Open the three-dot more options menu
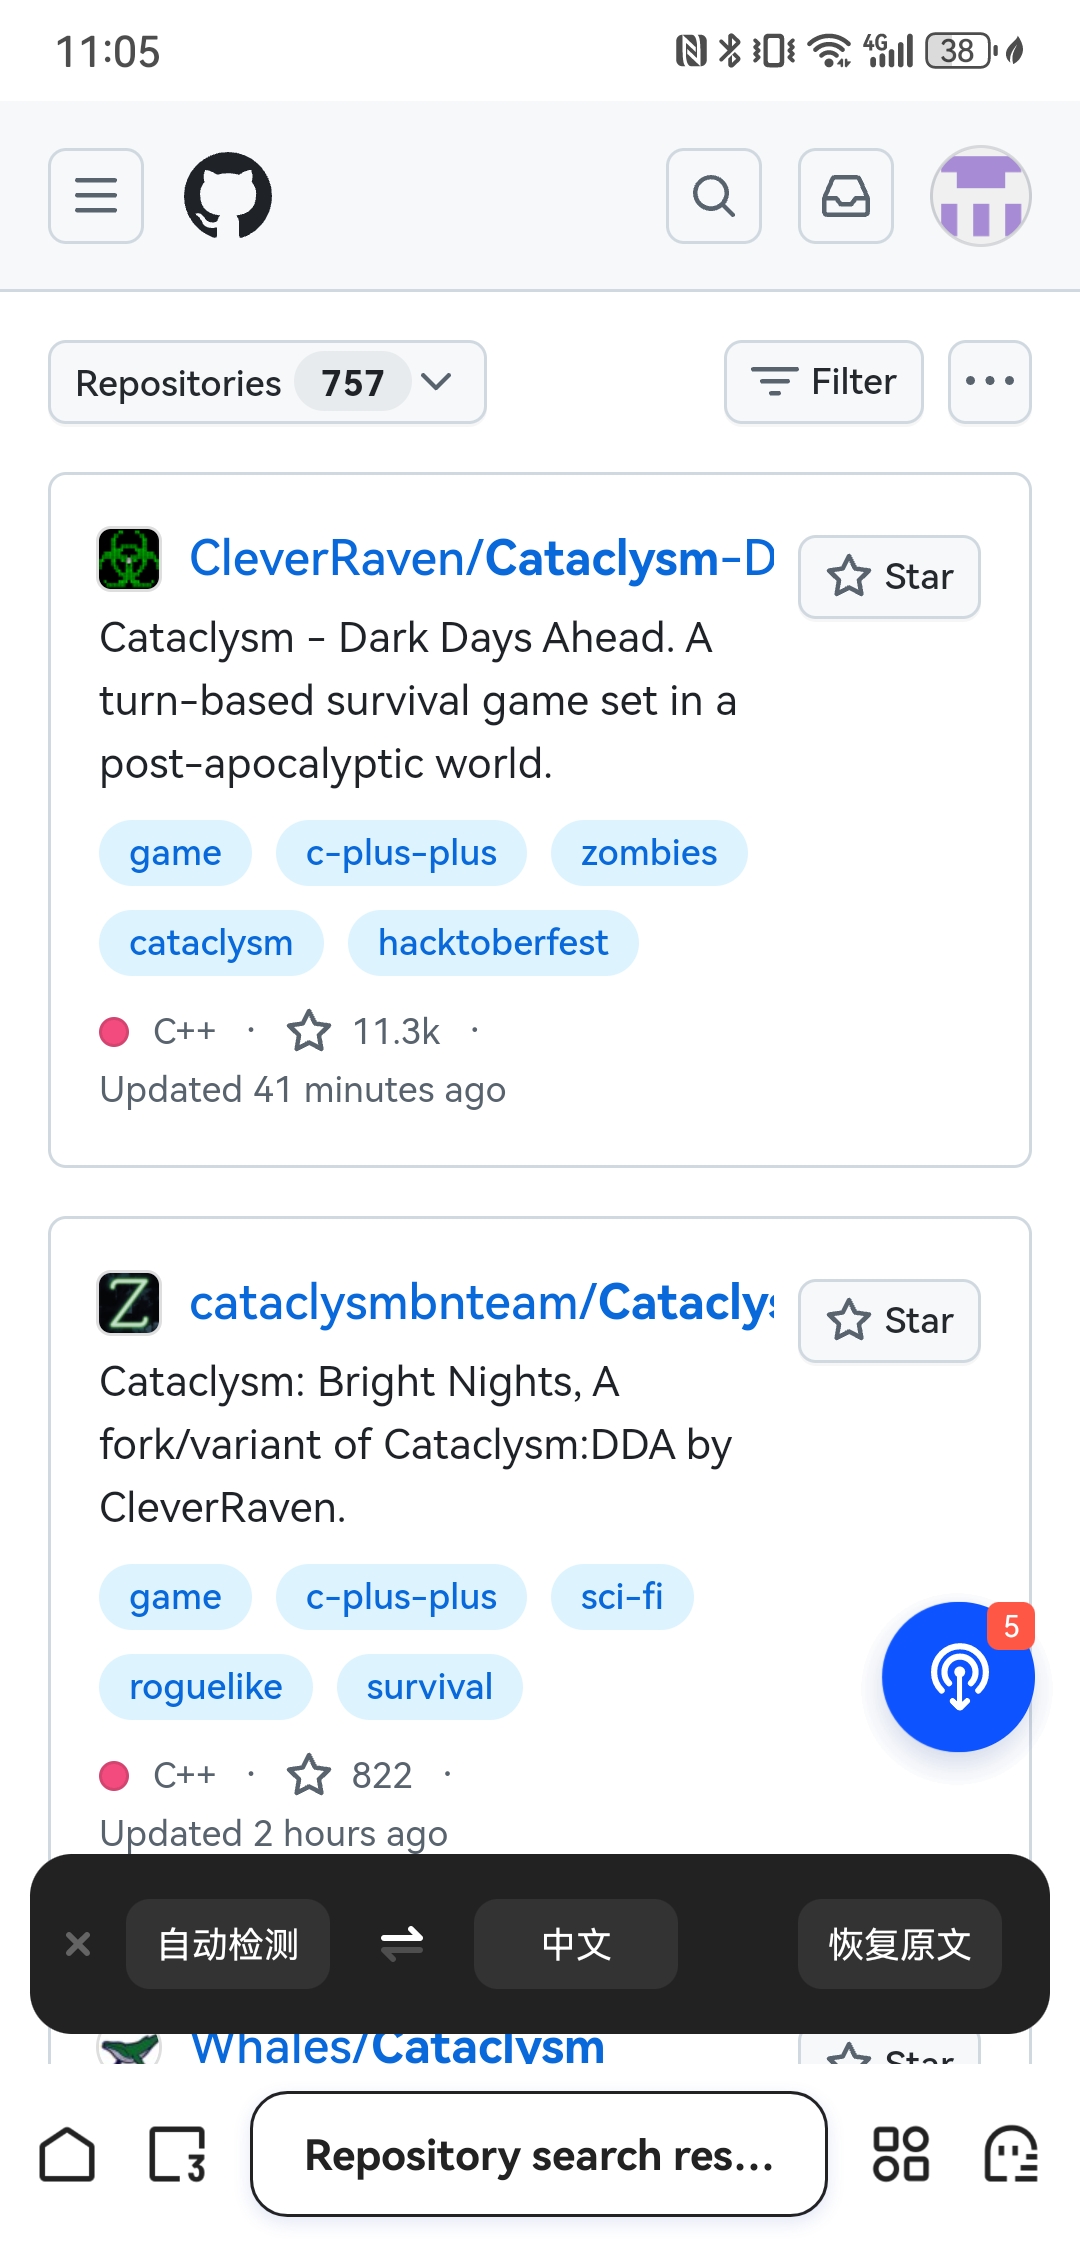Viewport: 1080px width, 2244px height. 990,382
